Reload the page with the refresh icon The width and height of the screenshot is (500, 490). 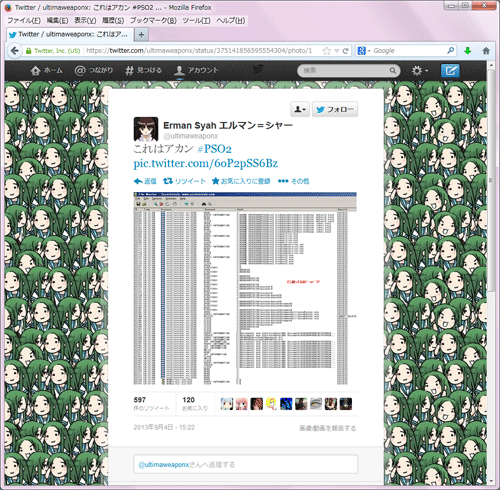[346, 51]
